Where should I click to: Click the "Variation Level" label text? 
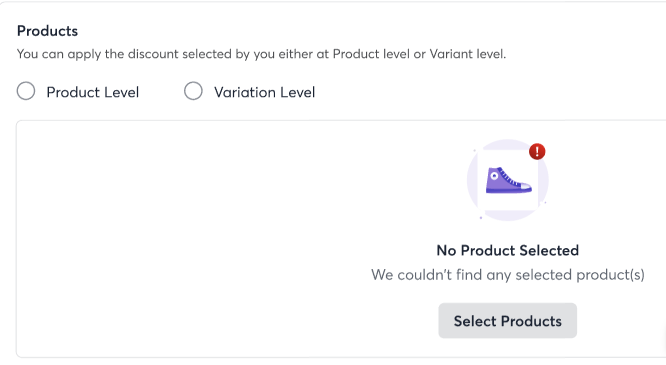265,92
